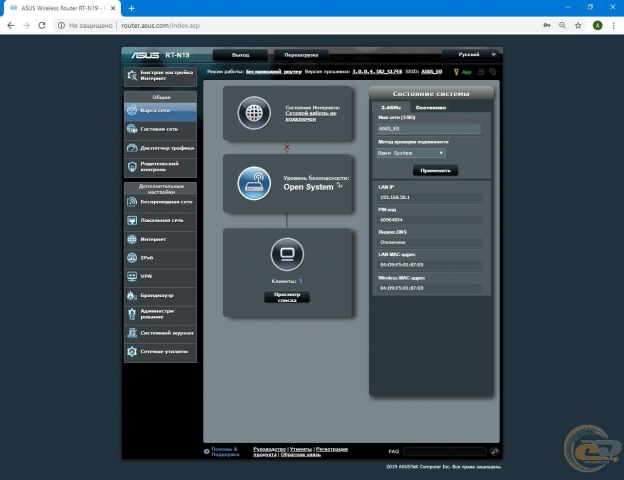The width and height of the screenshot is (624, 480).
Task: Open Сетевые утилиты in the sidebar
Action: point(160,352)
